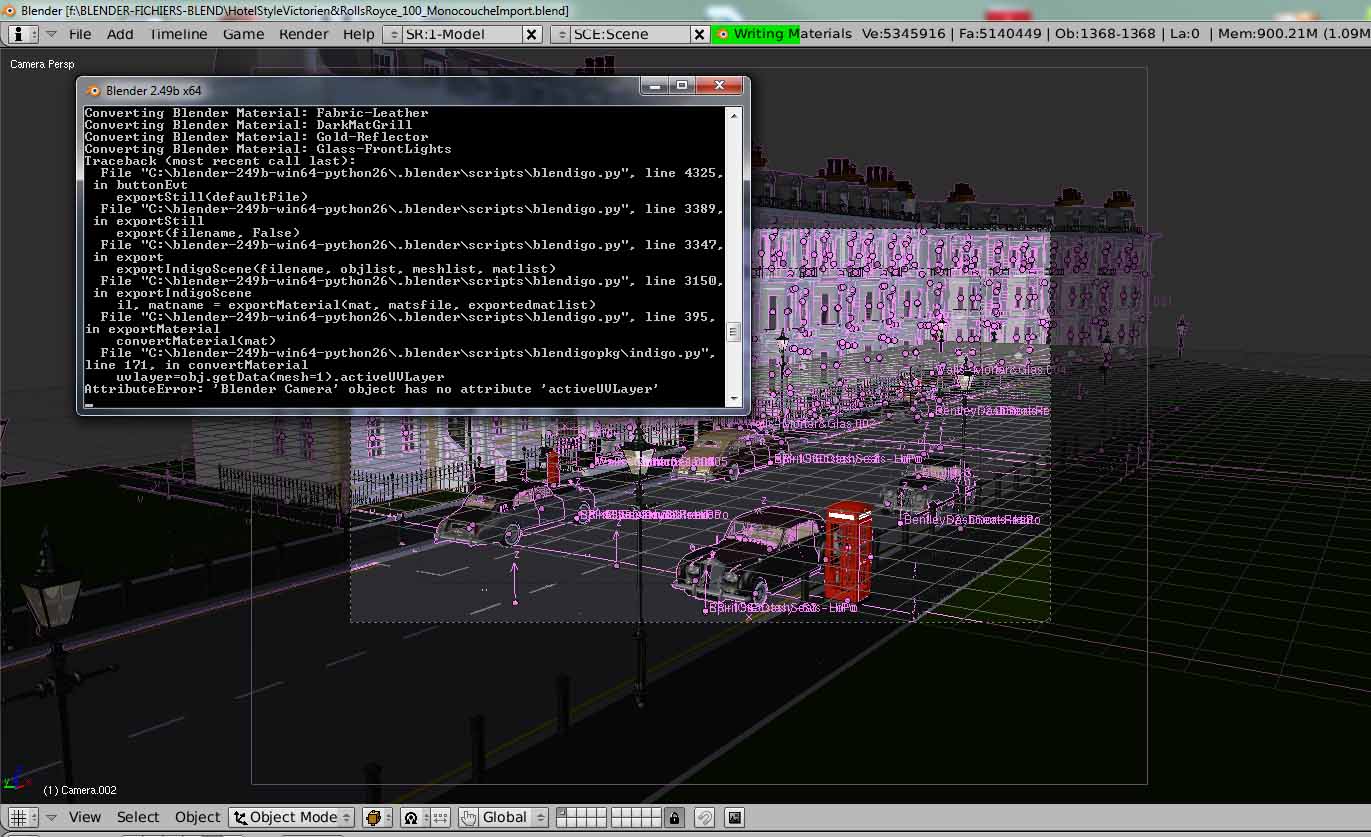Close the Blender 2.49b x64 console window
The width and height of the screenshot is (1371, 837).
coord(719,87)
